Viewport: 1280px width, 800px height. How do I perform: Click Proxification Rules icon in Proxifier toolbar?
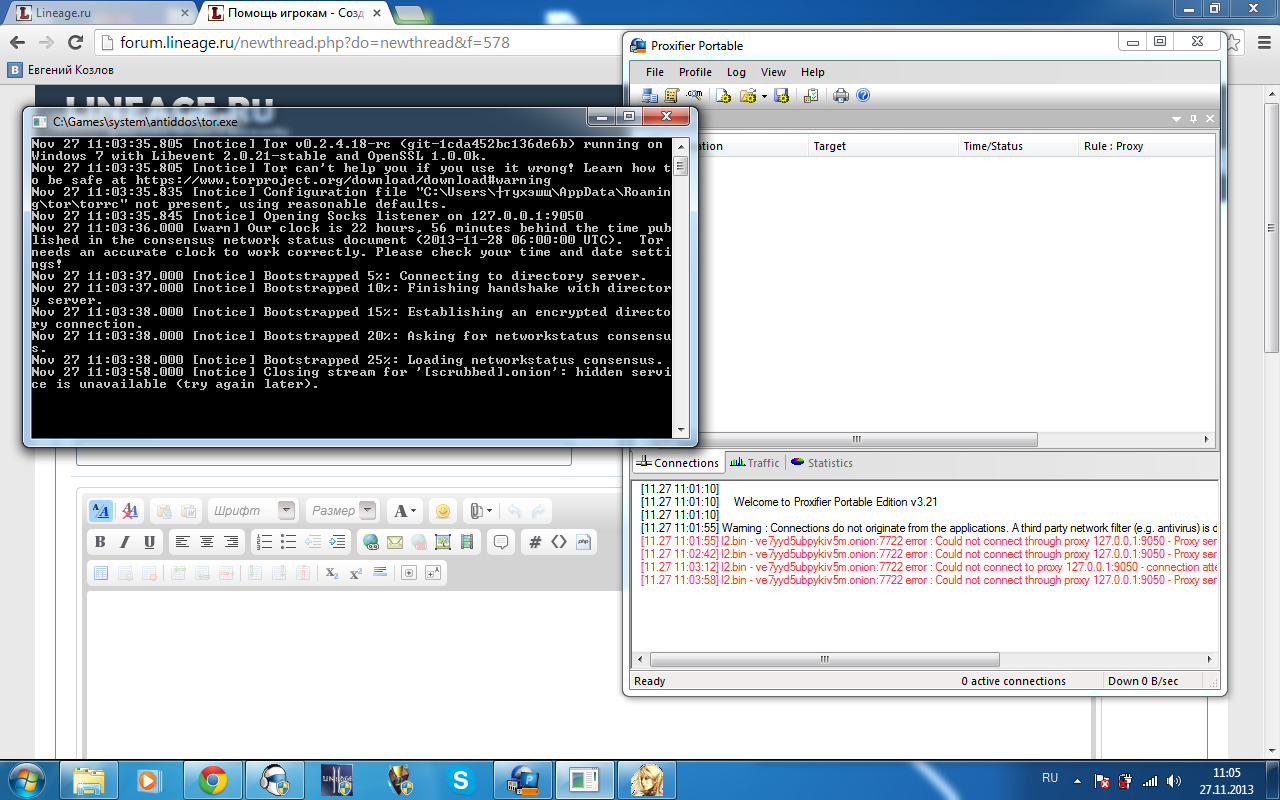[672, 96]
